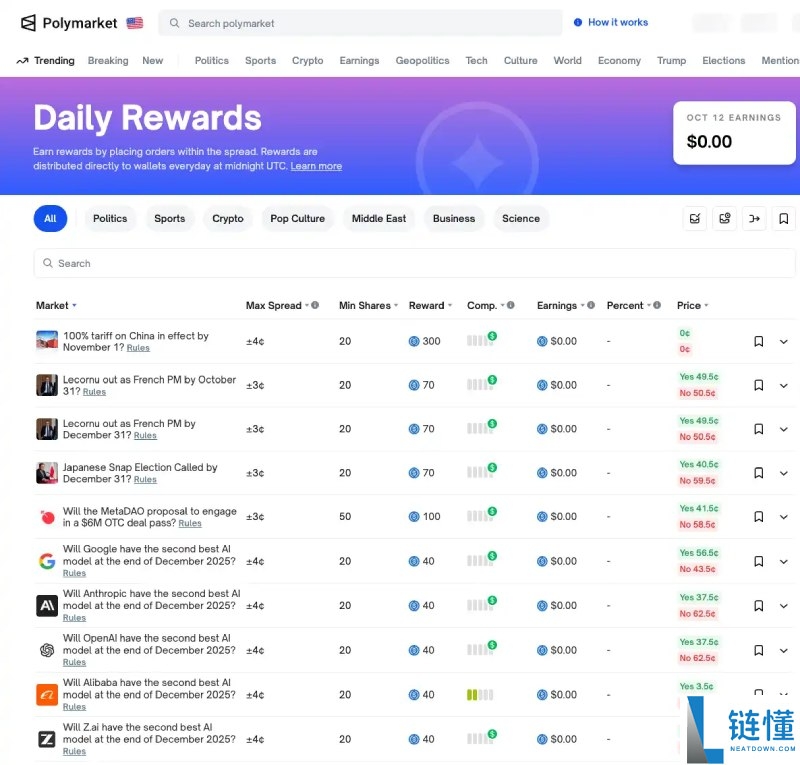Sort by the Price column header
This screenshot has height=765, width=800.
[x=692, y=305]
